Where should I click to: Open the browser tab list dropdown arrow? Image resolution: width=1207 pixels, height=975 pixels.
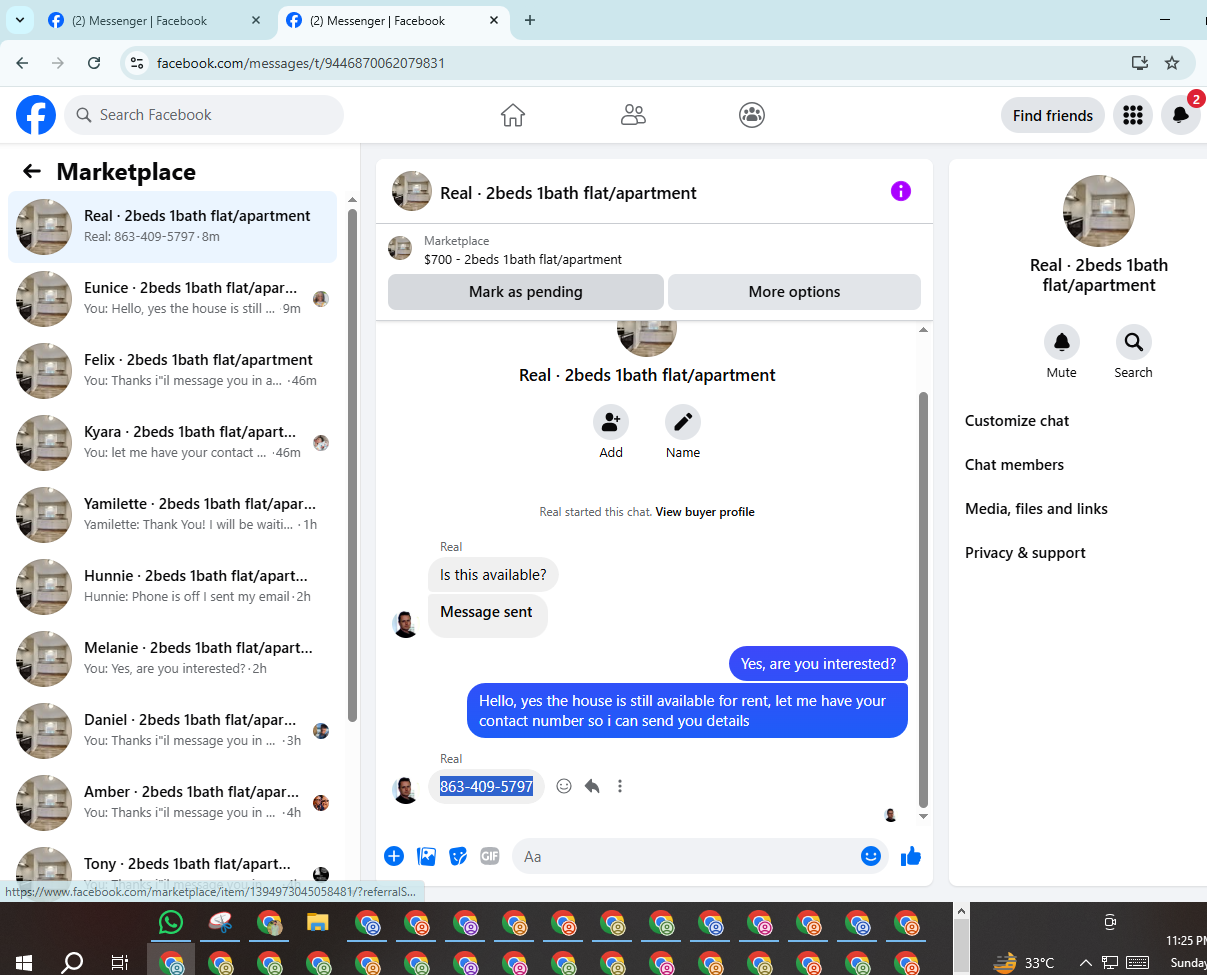click(x=20, y=20)
